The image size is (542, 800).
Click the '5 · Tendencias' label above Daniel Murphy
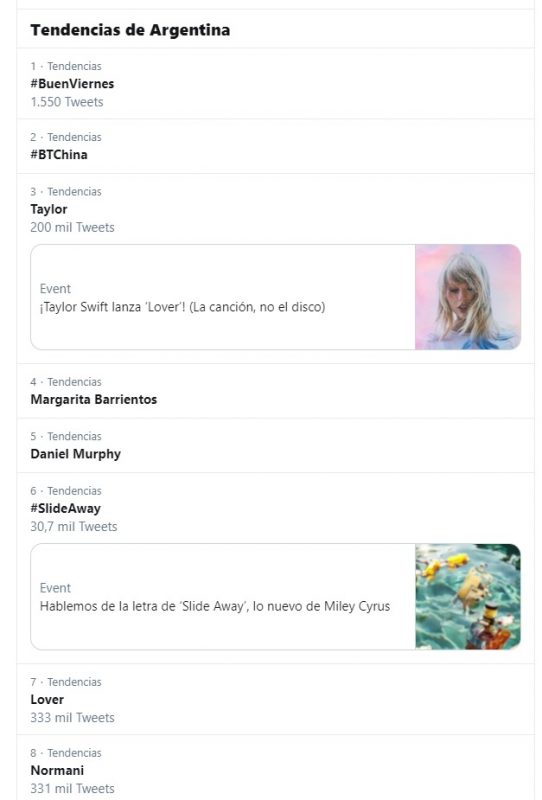click(x=66, y=437)
